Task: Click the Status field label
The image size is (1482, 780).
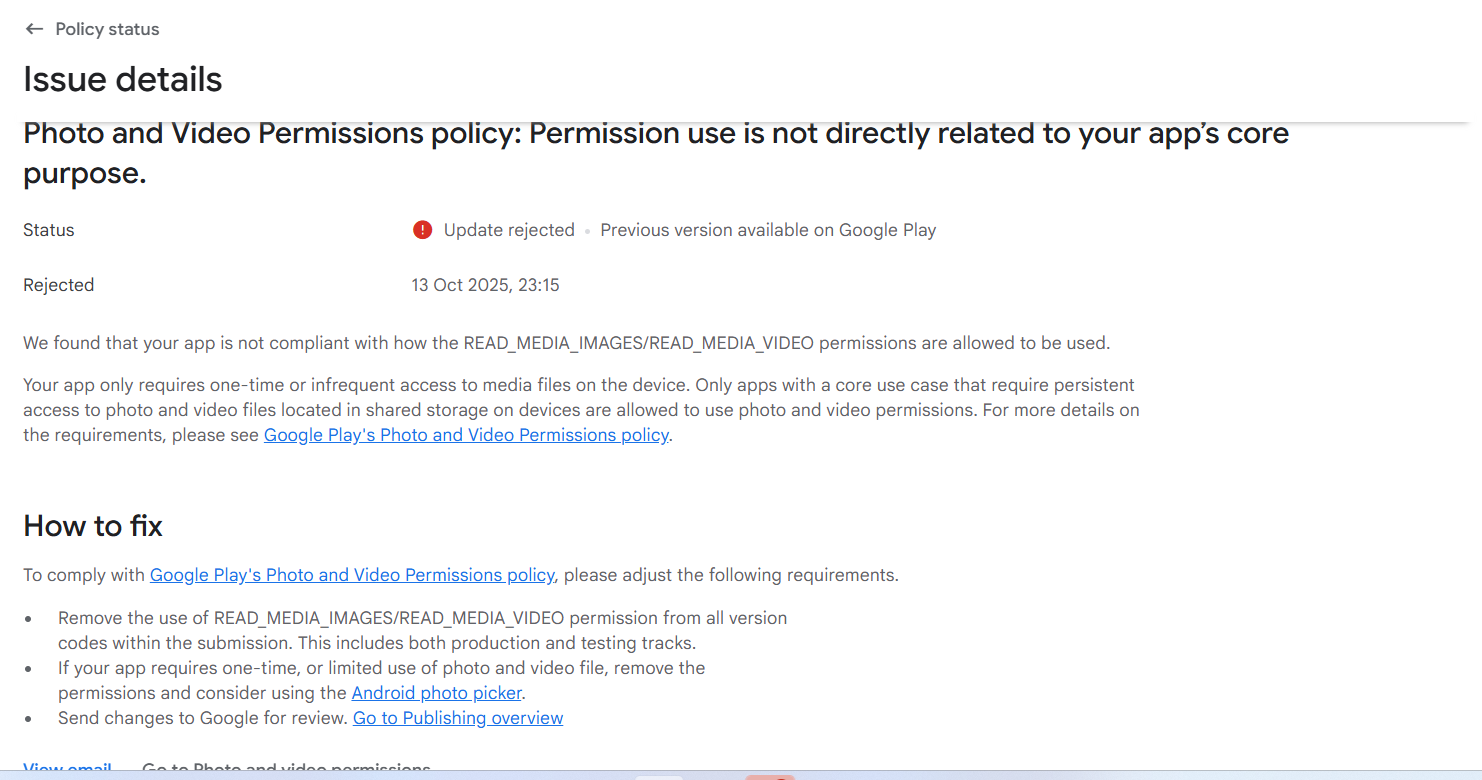Action: (x=49, y=230)
